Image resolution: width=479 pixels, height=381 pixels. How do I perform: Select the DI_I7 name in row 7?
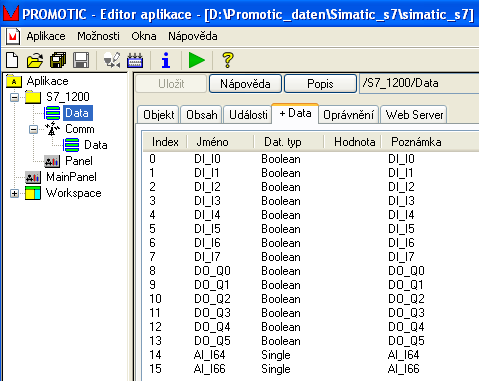207,257
